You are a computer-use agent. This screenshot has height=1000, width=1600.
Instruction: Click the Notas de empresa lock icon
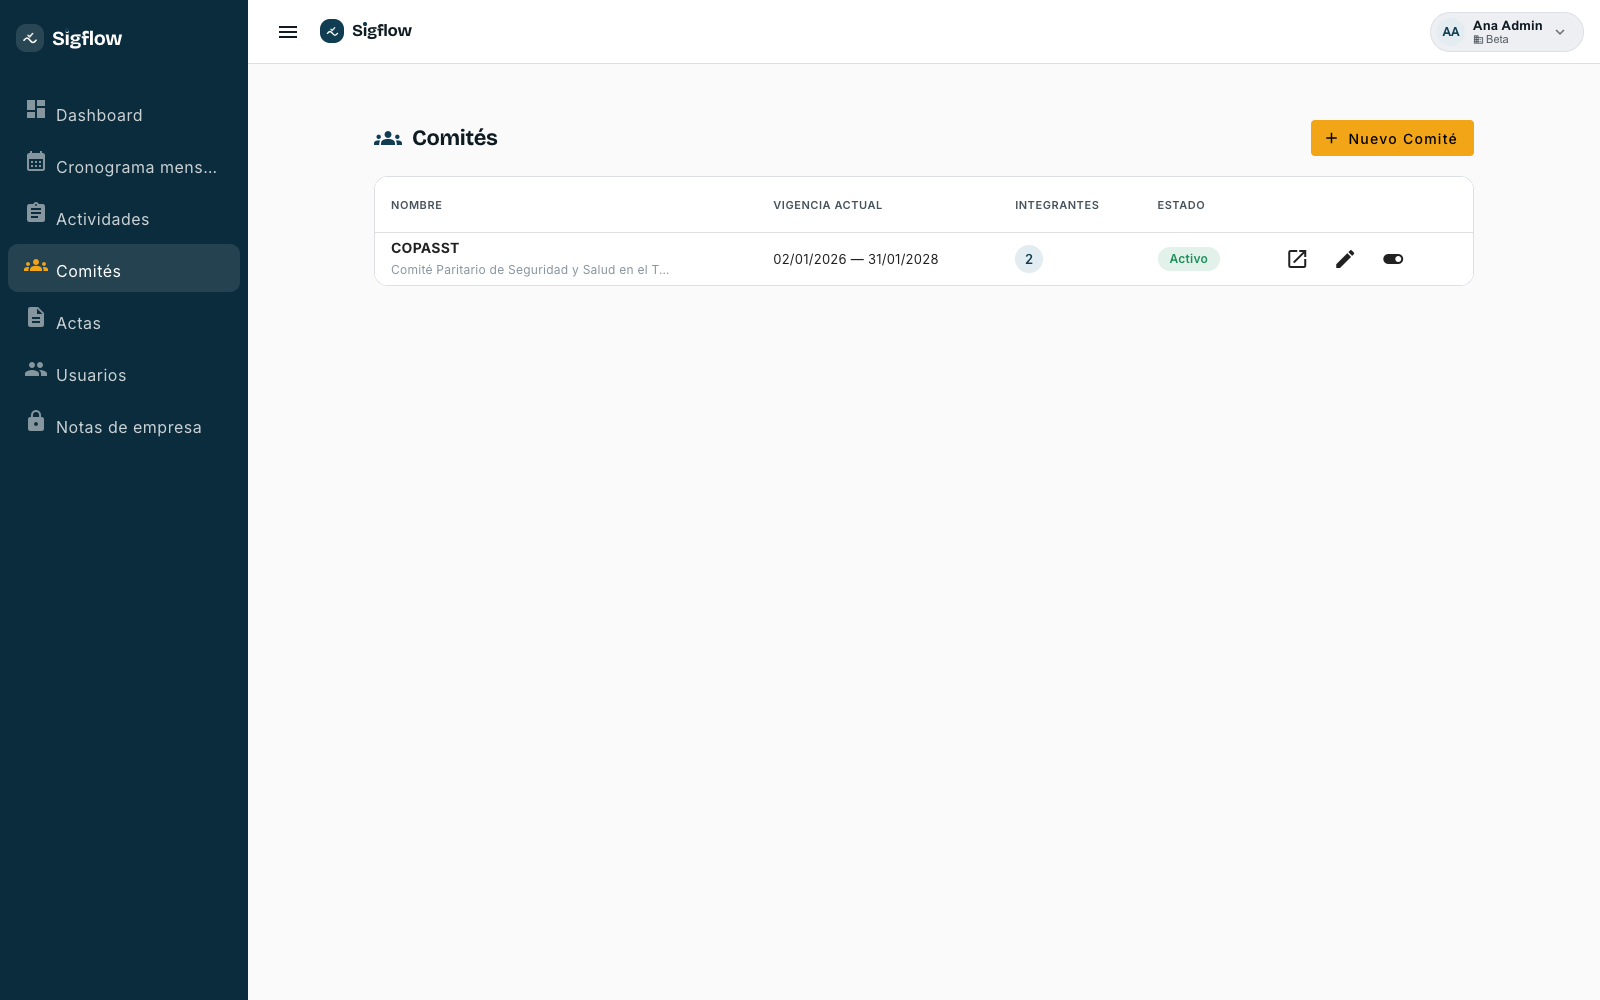pos(36,421)
